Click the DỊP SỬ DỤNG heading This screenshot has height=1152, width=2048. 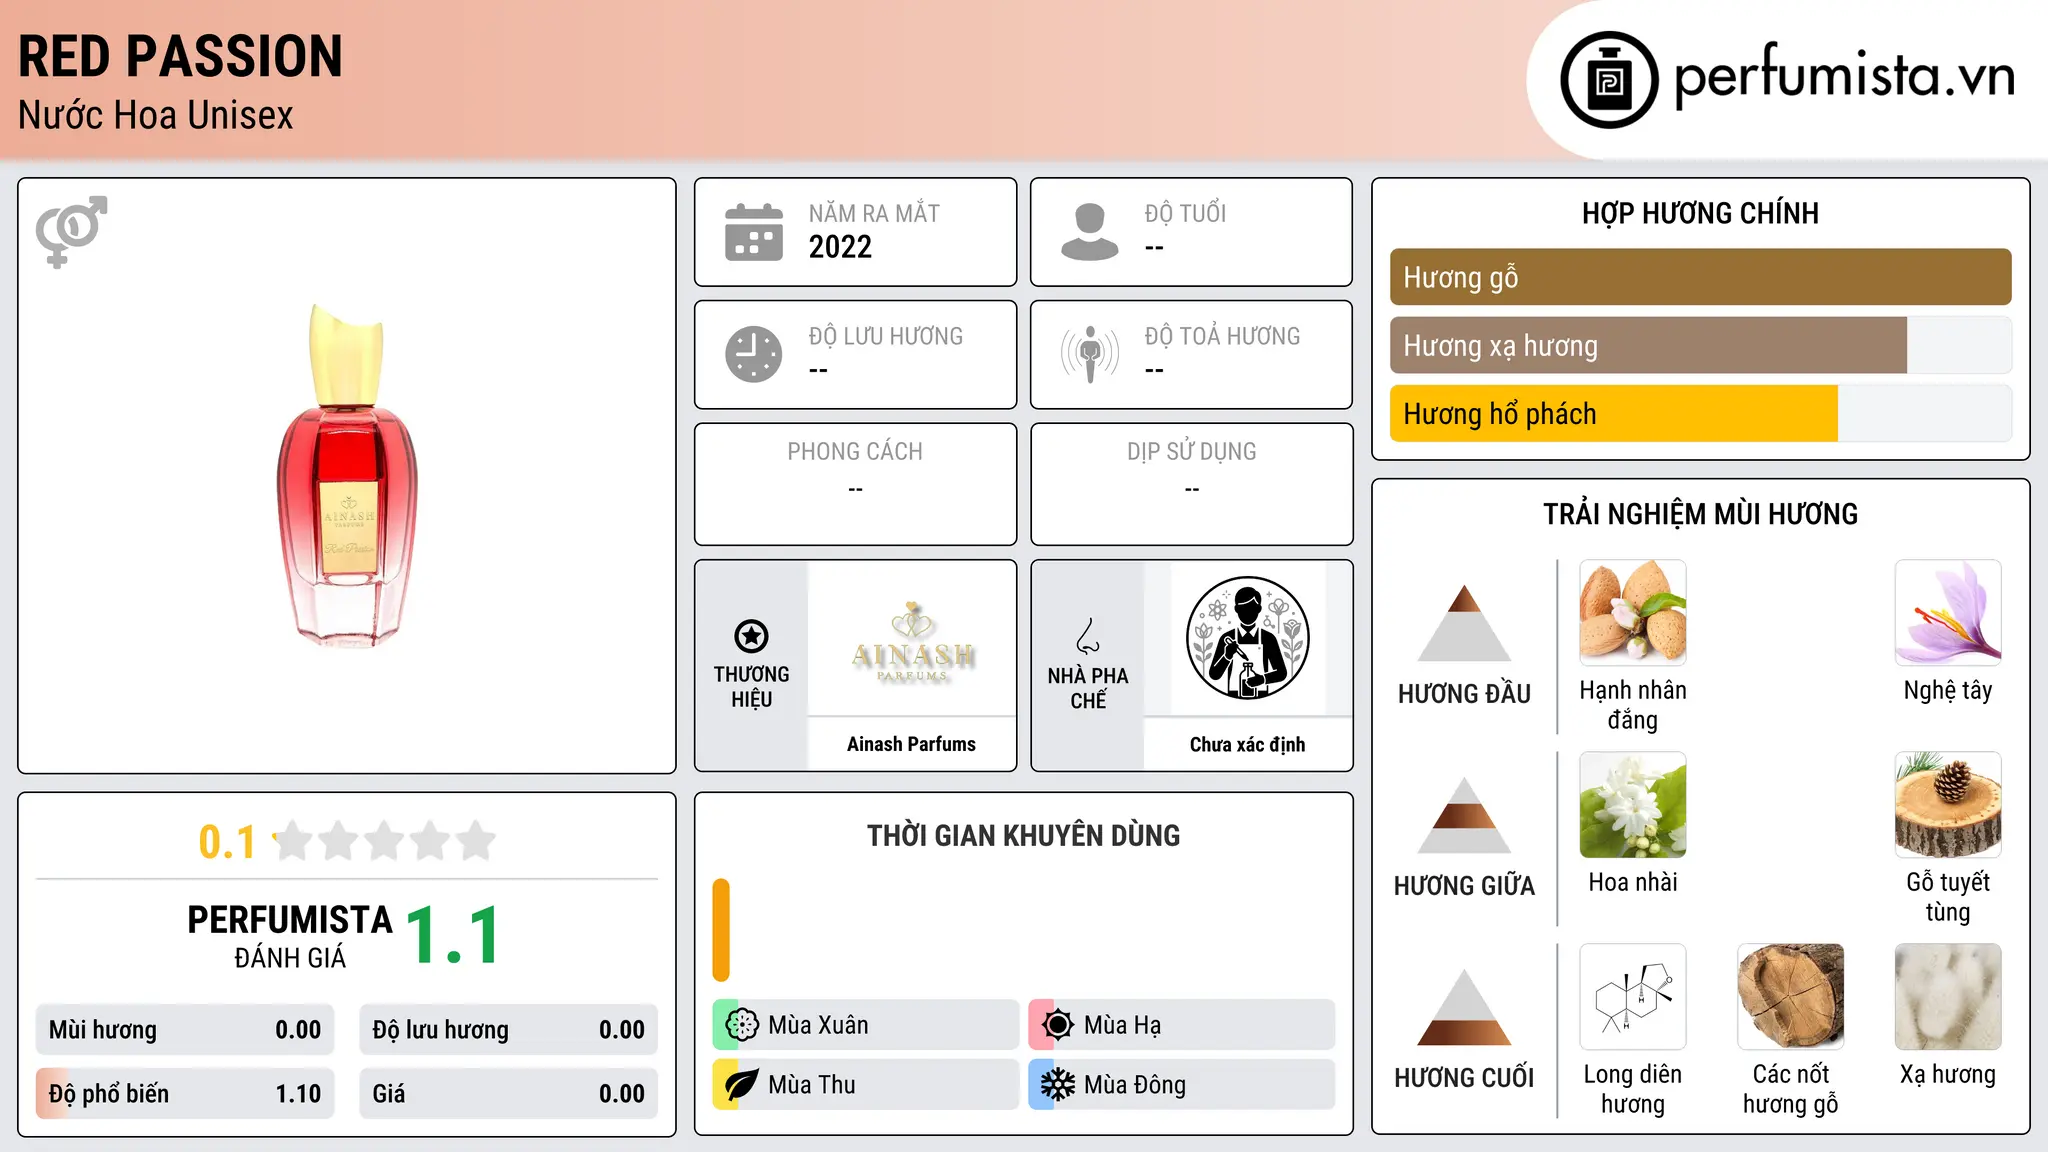[1192, 452]
